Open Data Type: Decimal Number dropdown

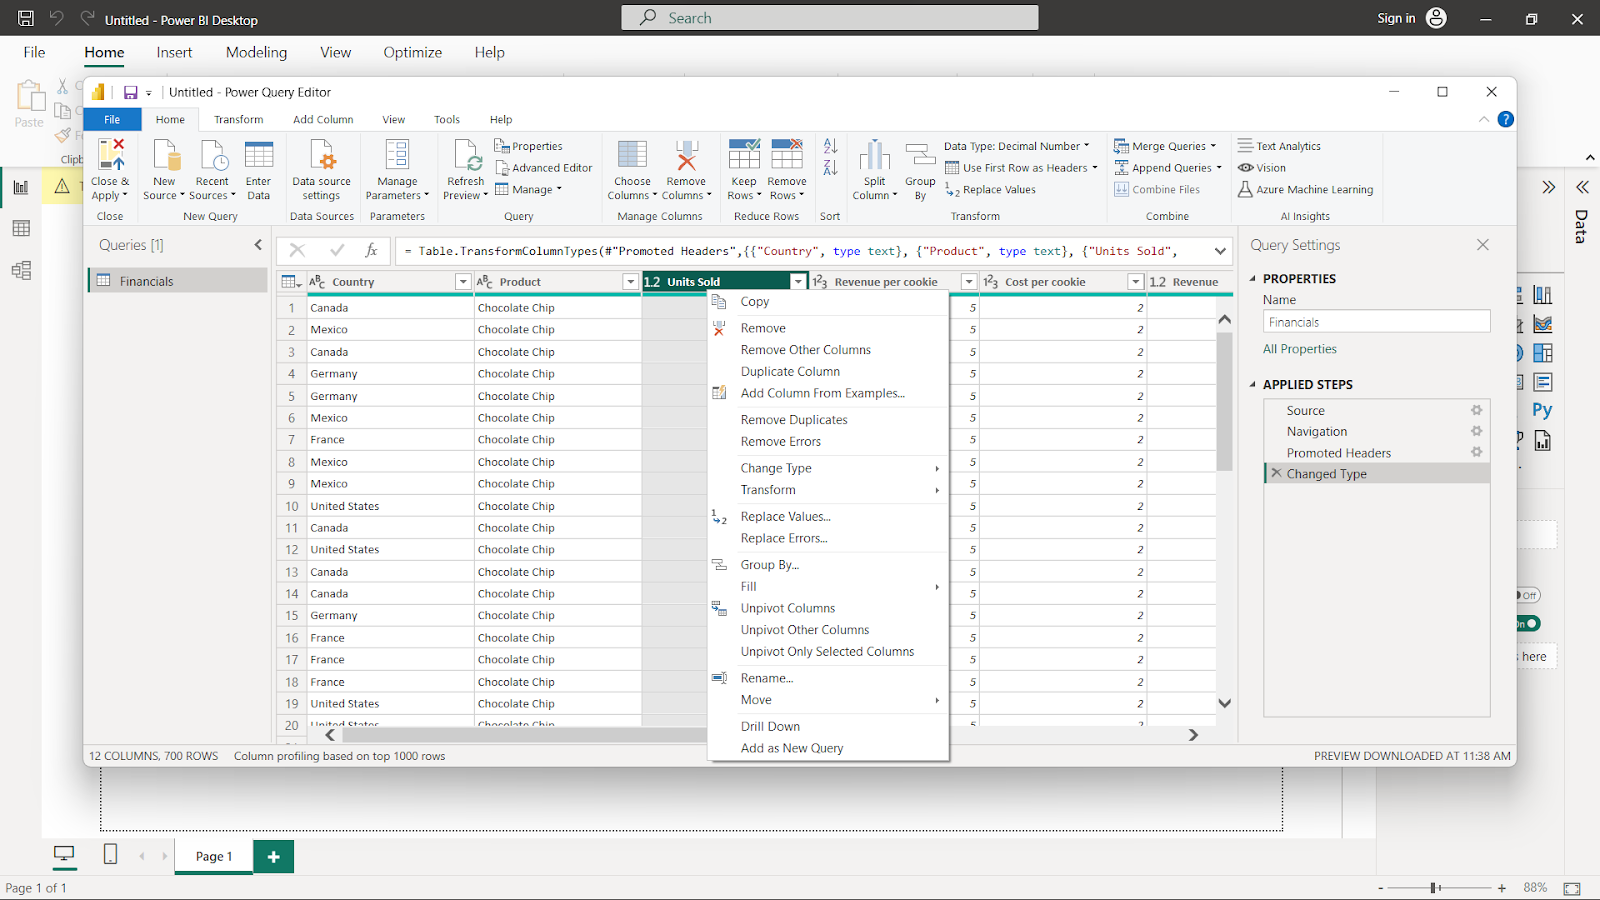1017,146
